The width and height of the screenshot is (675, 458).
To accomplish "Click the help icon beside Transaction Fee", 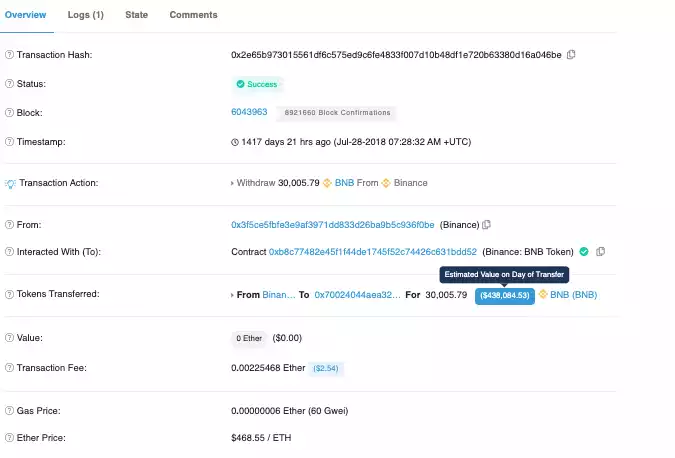I will pos(9,368).
